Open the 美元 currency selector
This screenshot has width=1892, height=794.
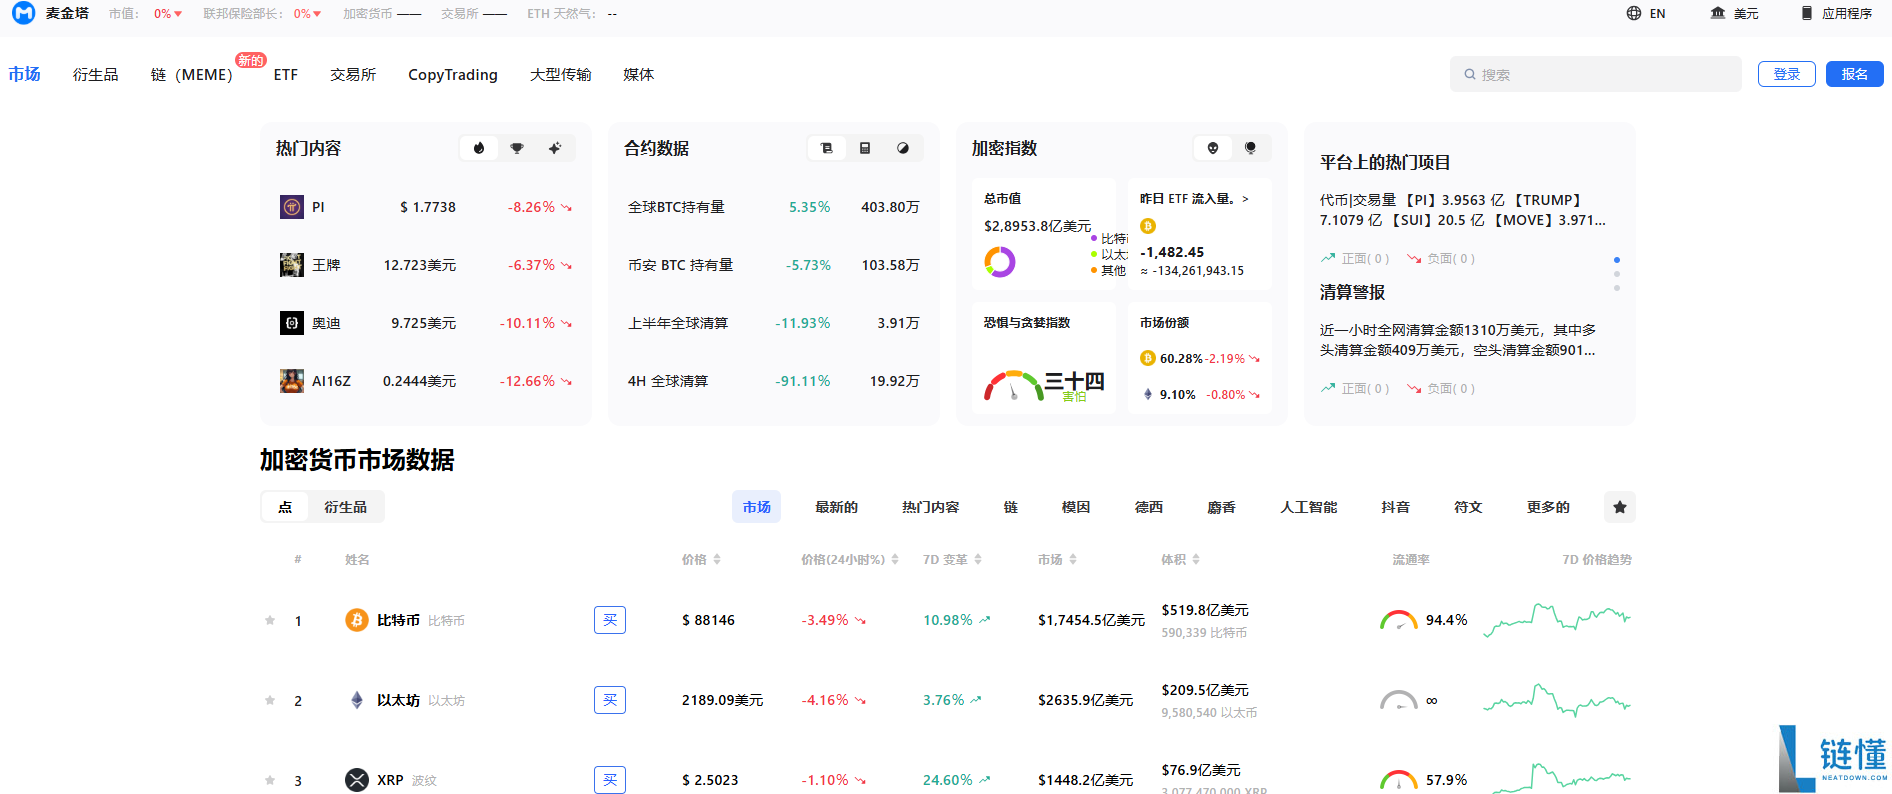tap(1734, 13)
